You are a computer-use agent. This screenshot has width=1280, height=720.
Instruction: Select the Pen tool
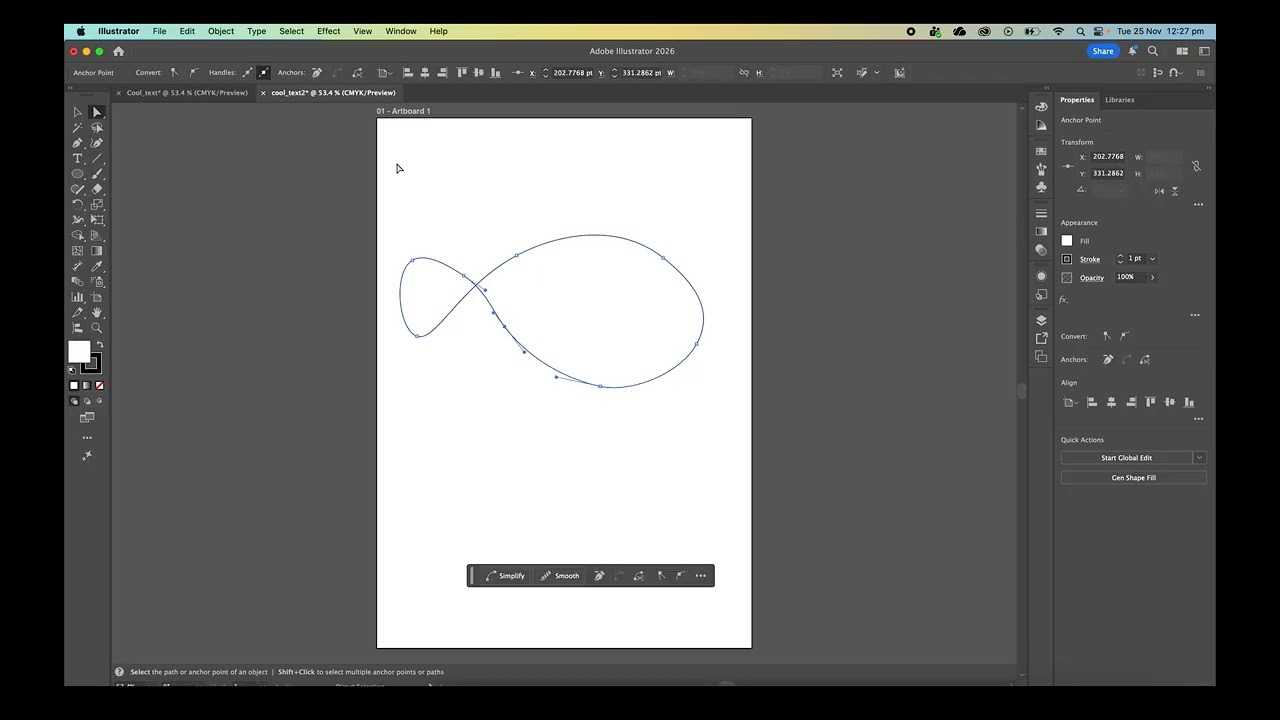click(x=77, y=143)
